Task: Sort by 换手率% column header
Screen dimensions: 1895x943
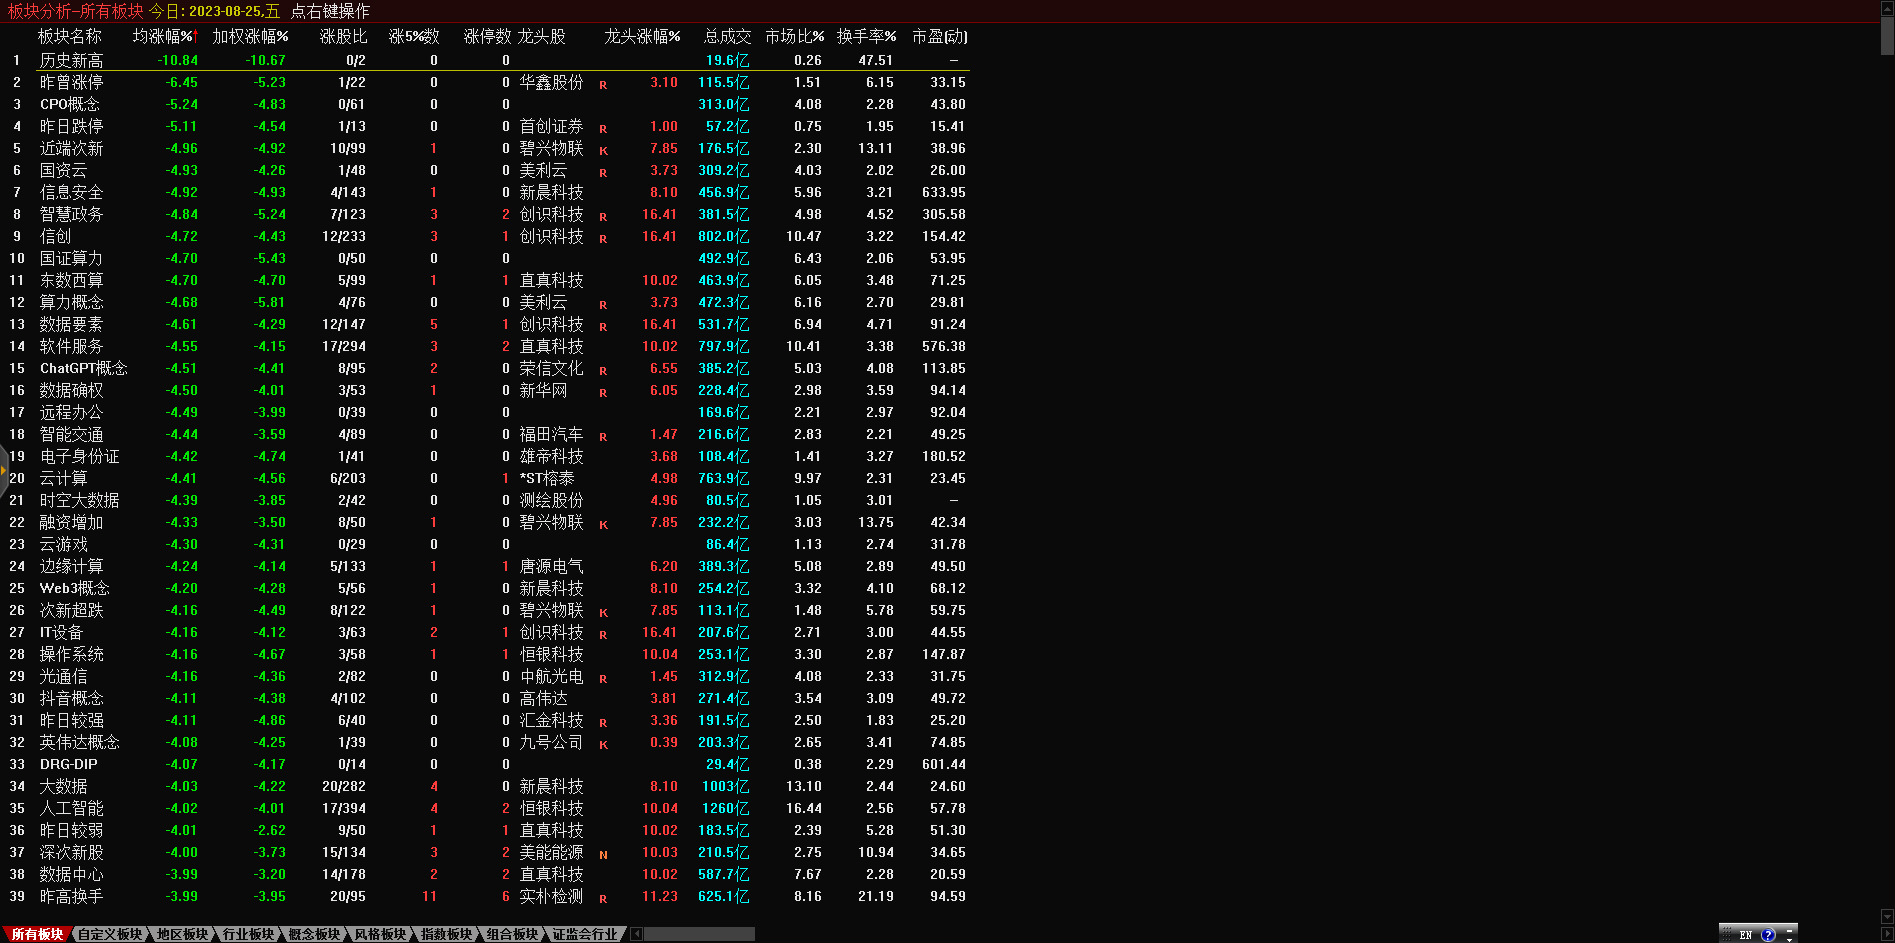Action: [x=866, y=36]
